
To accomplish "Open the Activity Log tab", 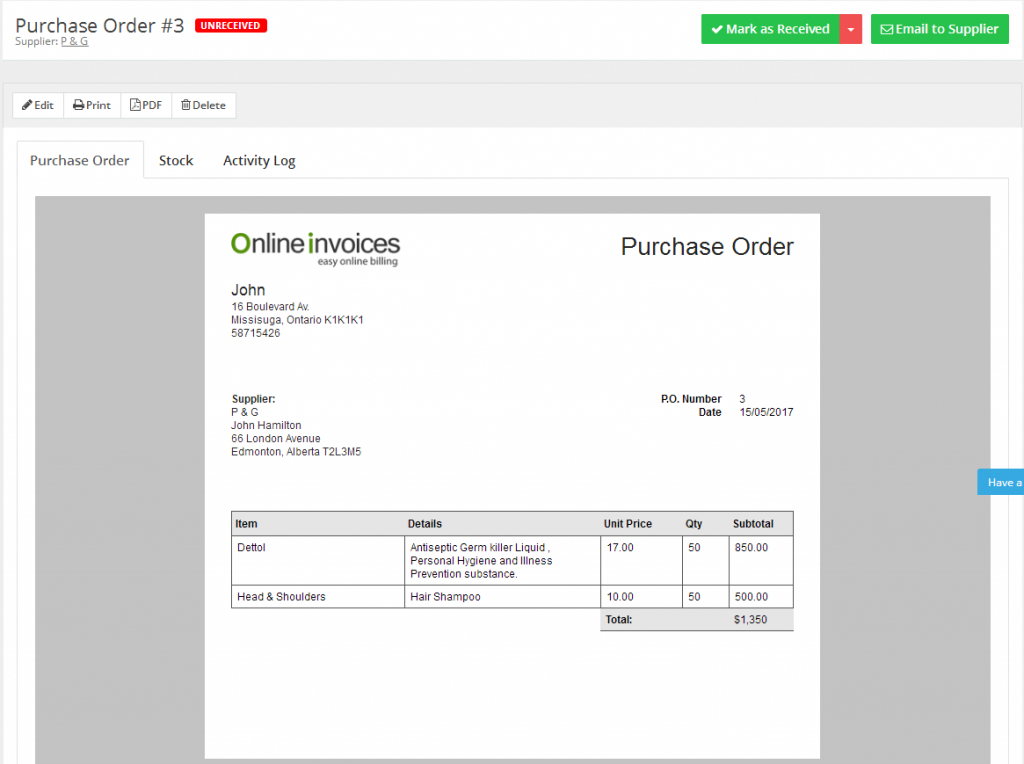I will pyautogui.click(x=259, y=160).
